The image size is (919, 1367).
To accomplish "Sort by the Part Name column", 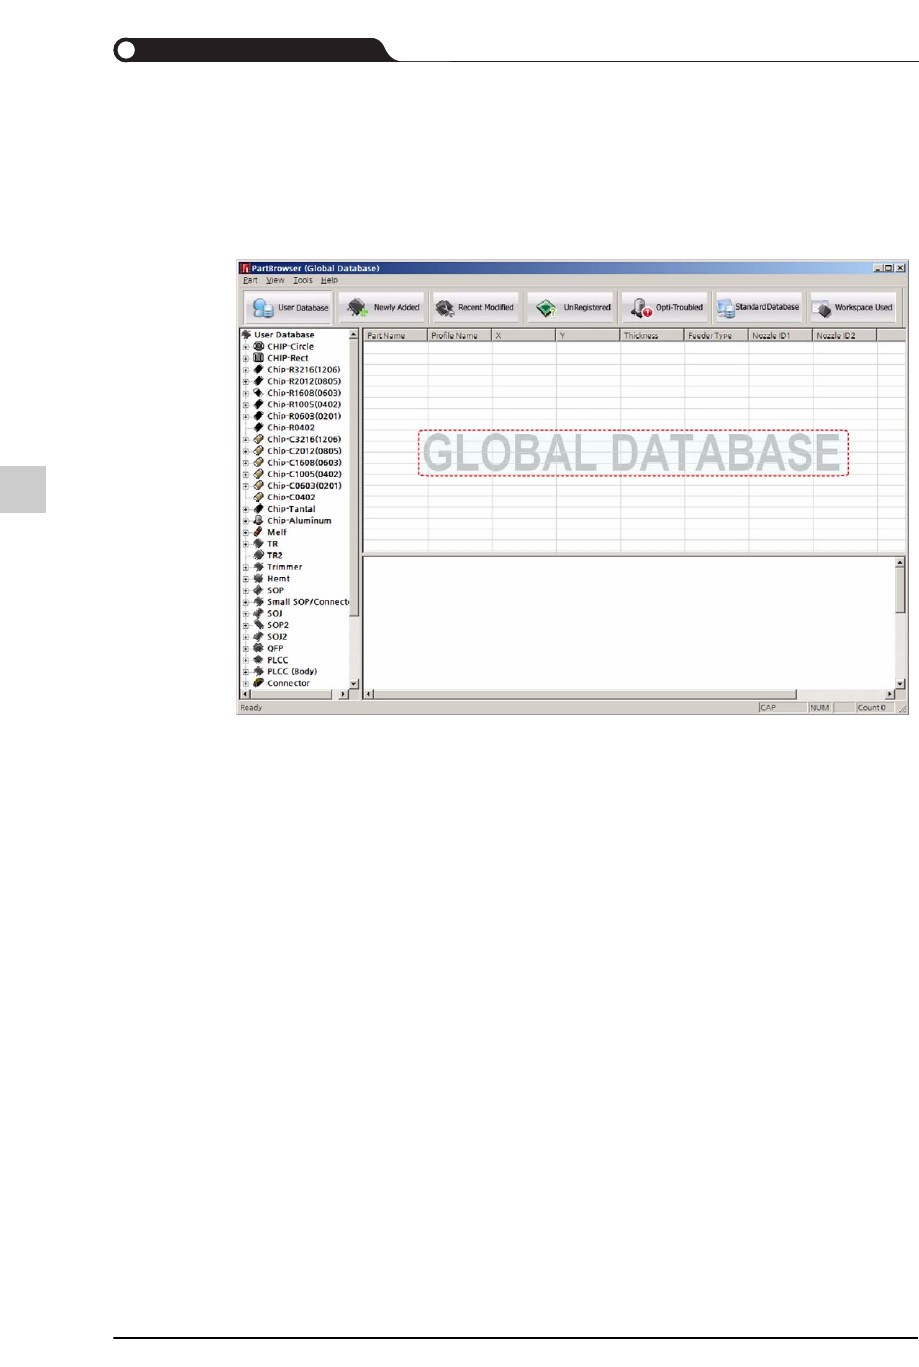I will (396, 336).
